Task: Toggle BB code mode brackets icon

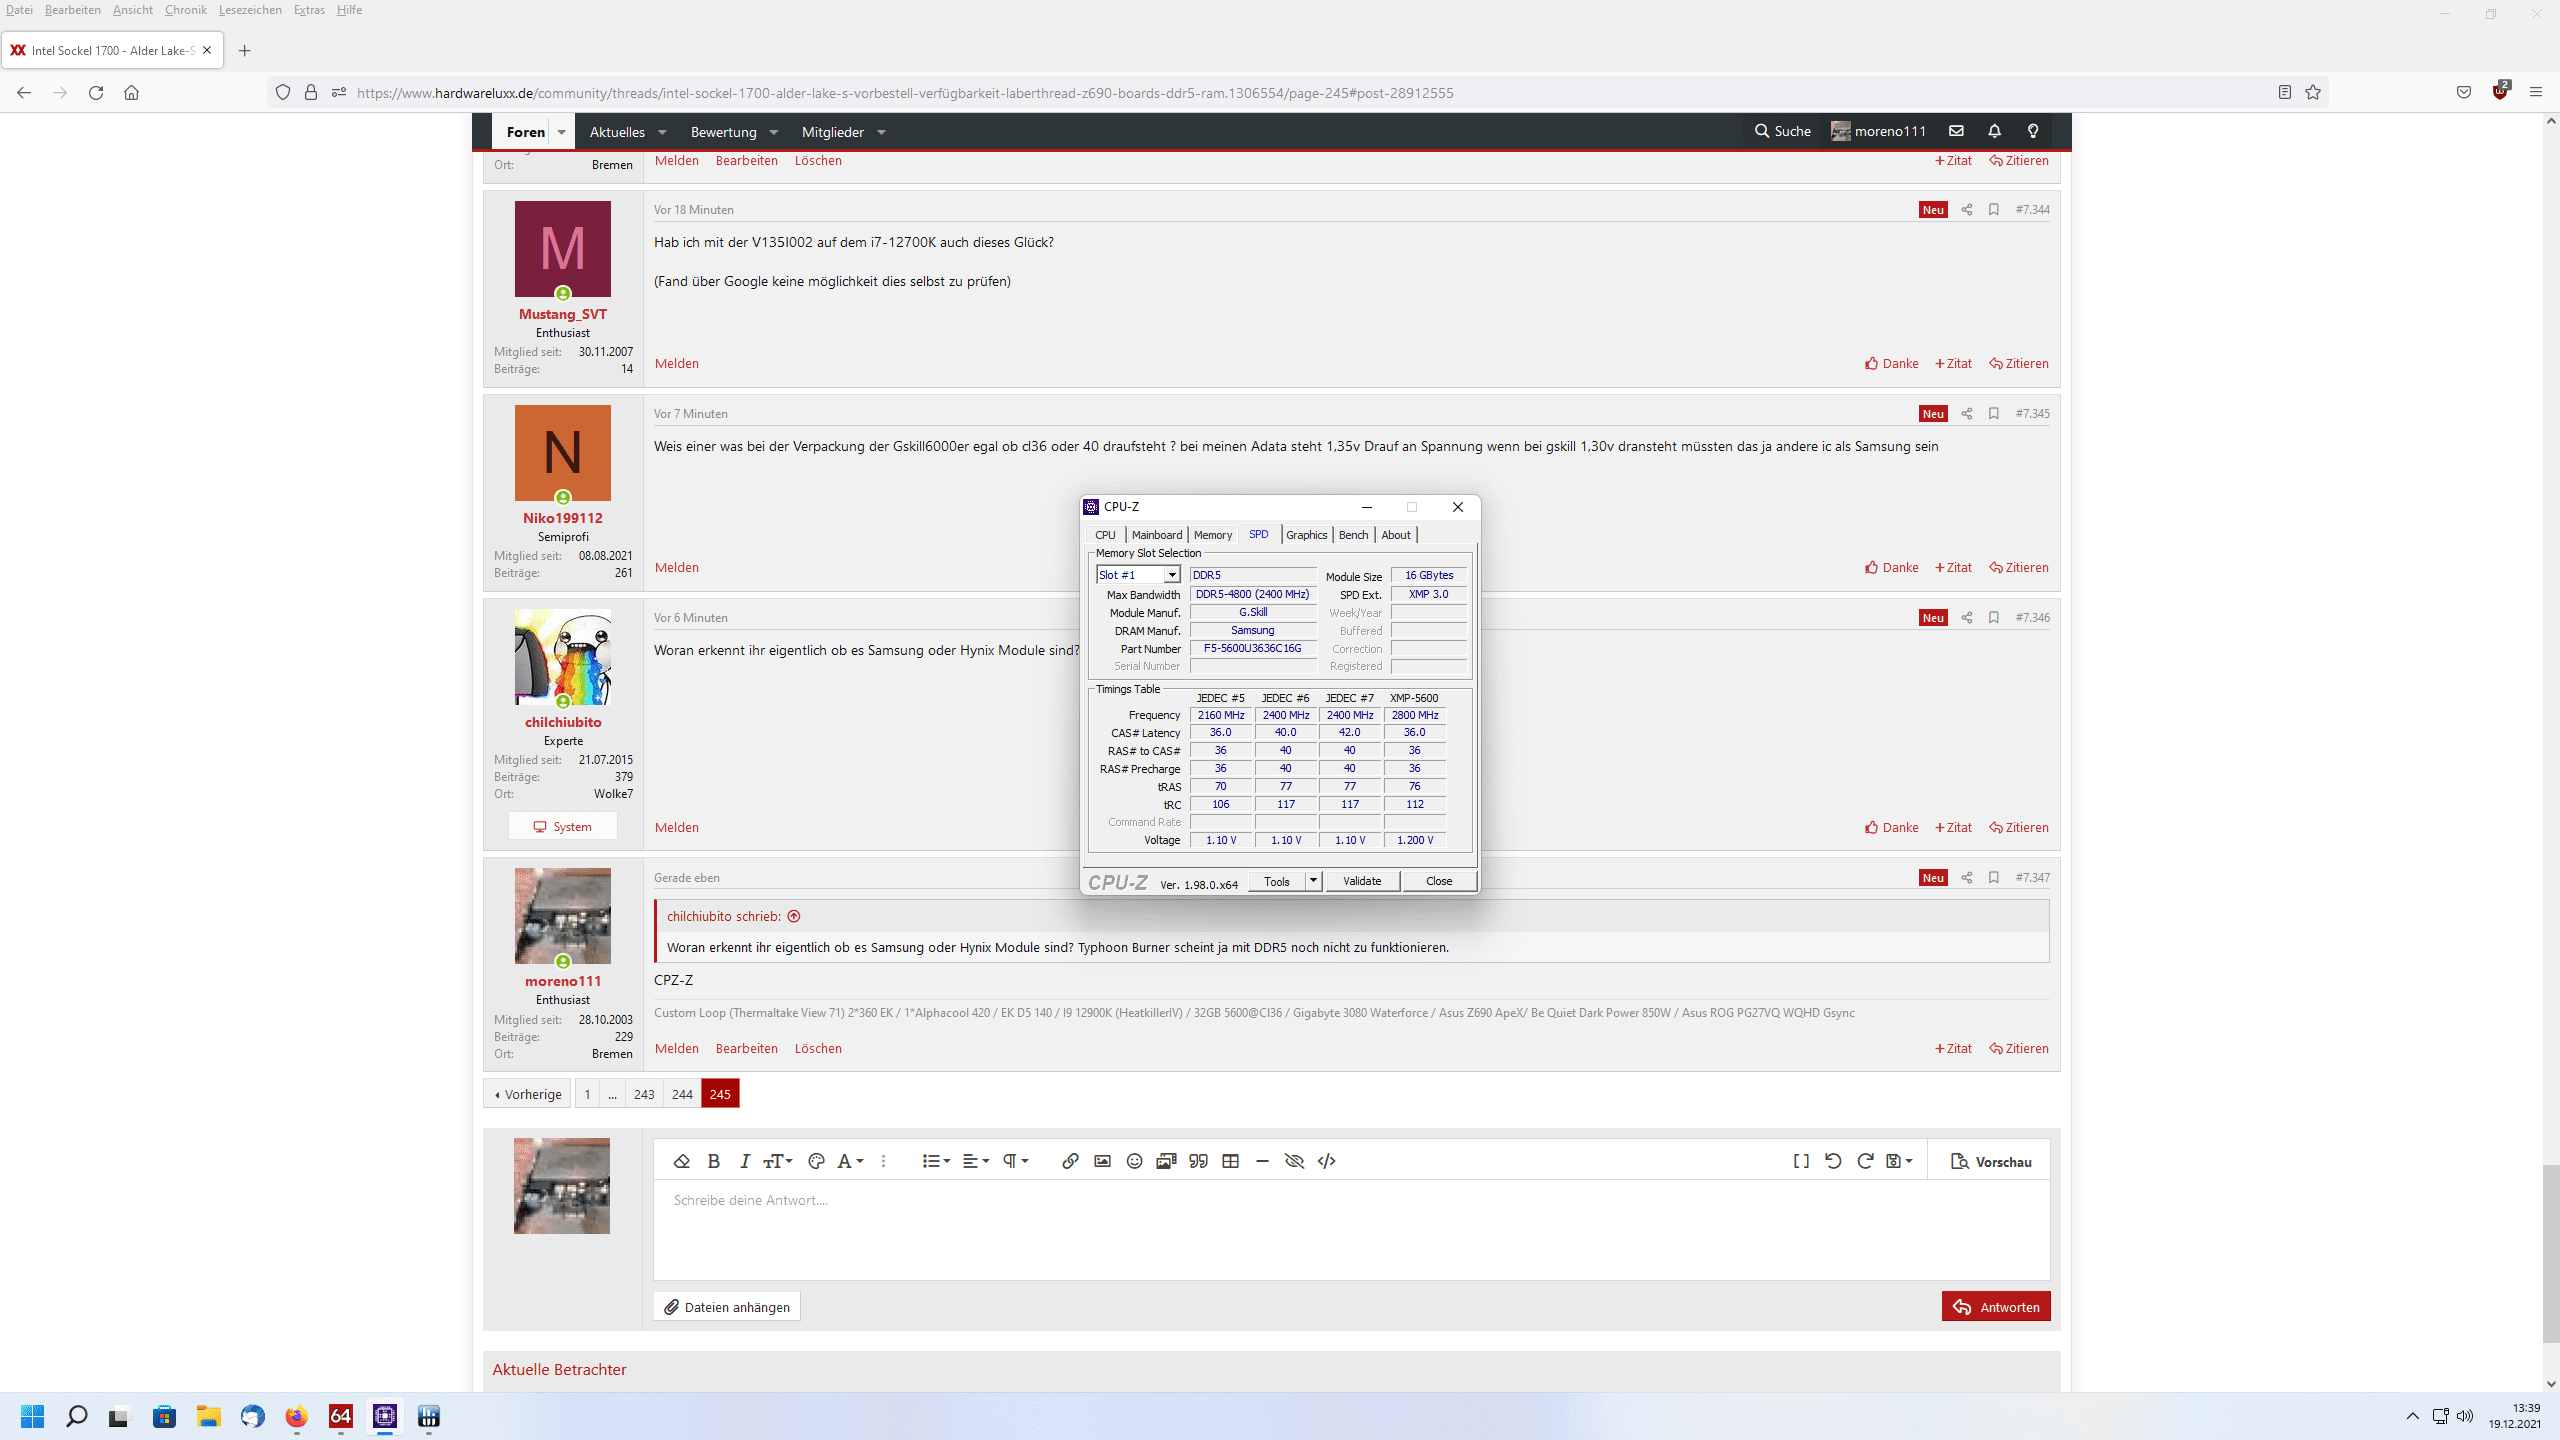Action: tap(1801, 1161)
